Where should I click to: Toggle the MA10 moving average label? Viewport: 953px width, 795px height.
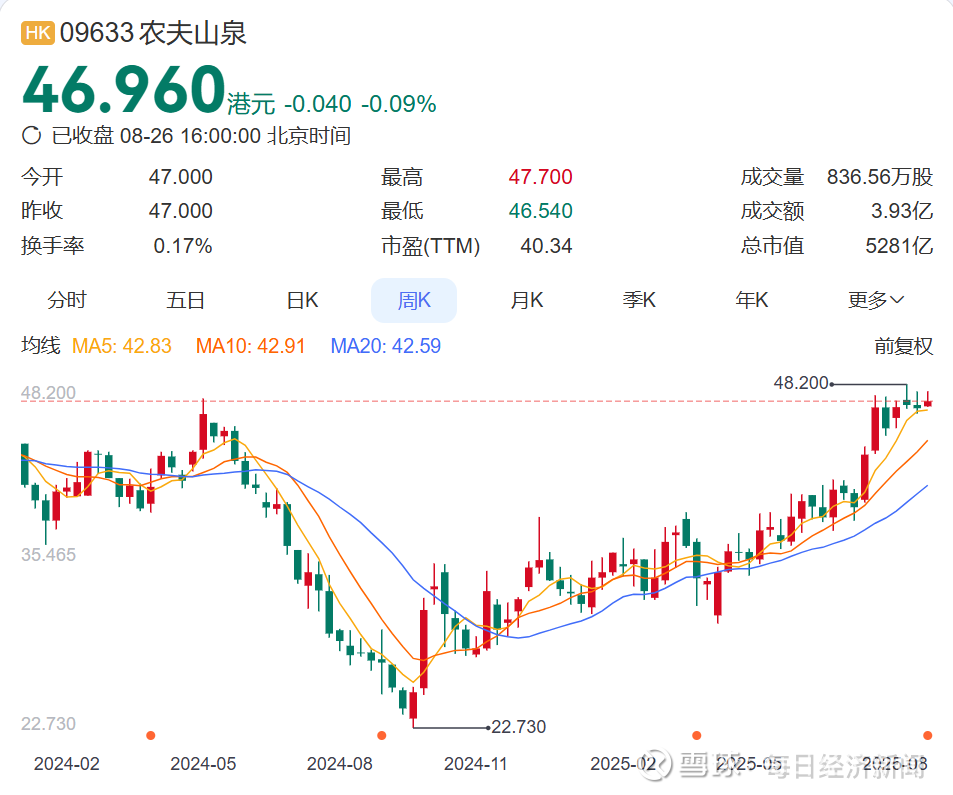250,346
